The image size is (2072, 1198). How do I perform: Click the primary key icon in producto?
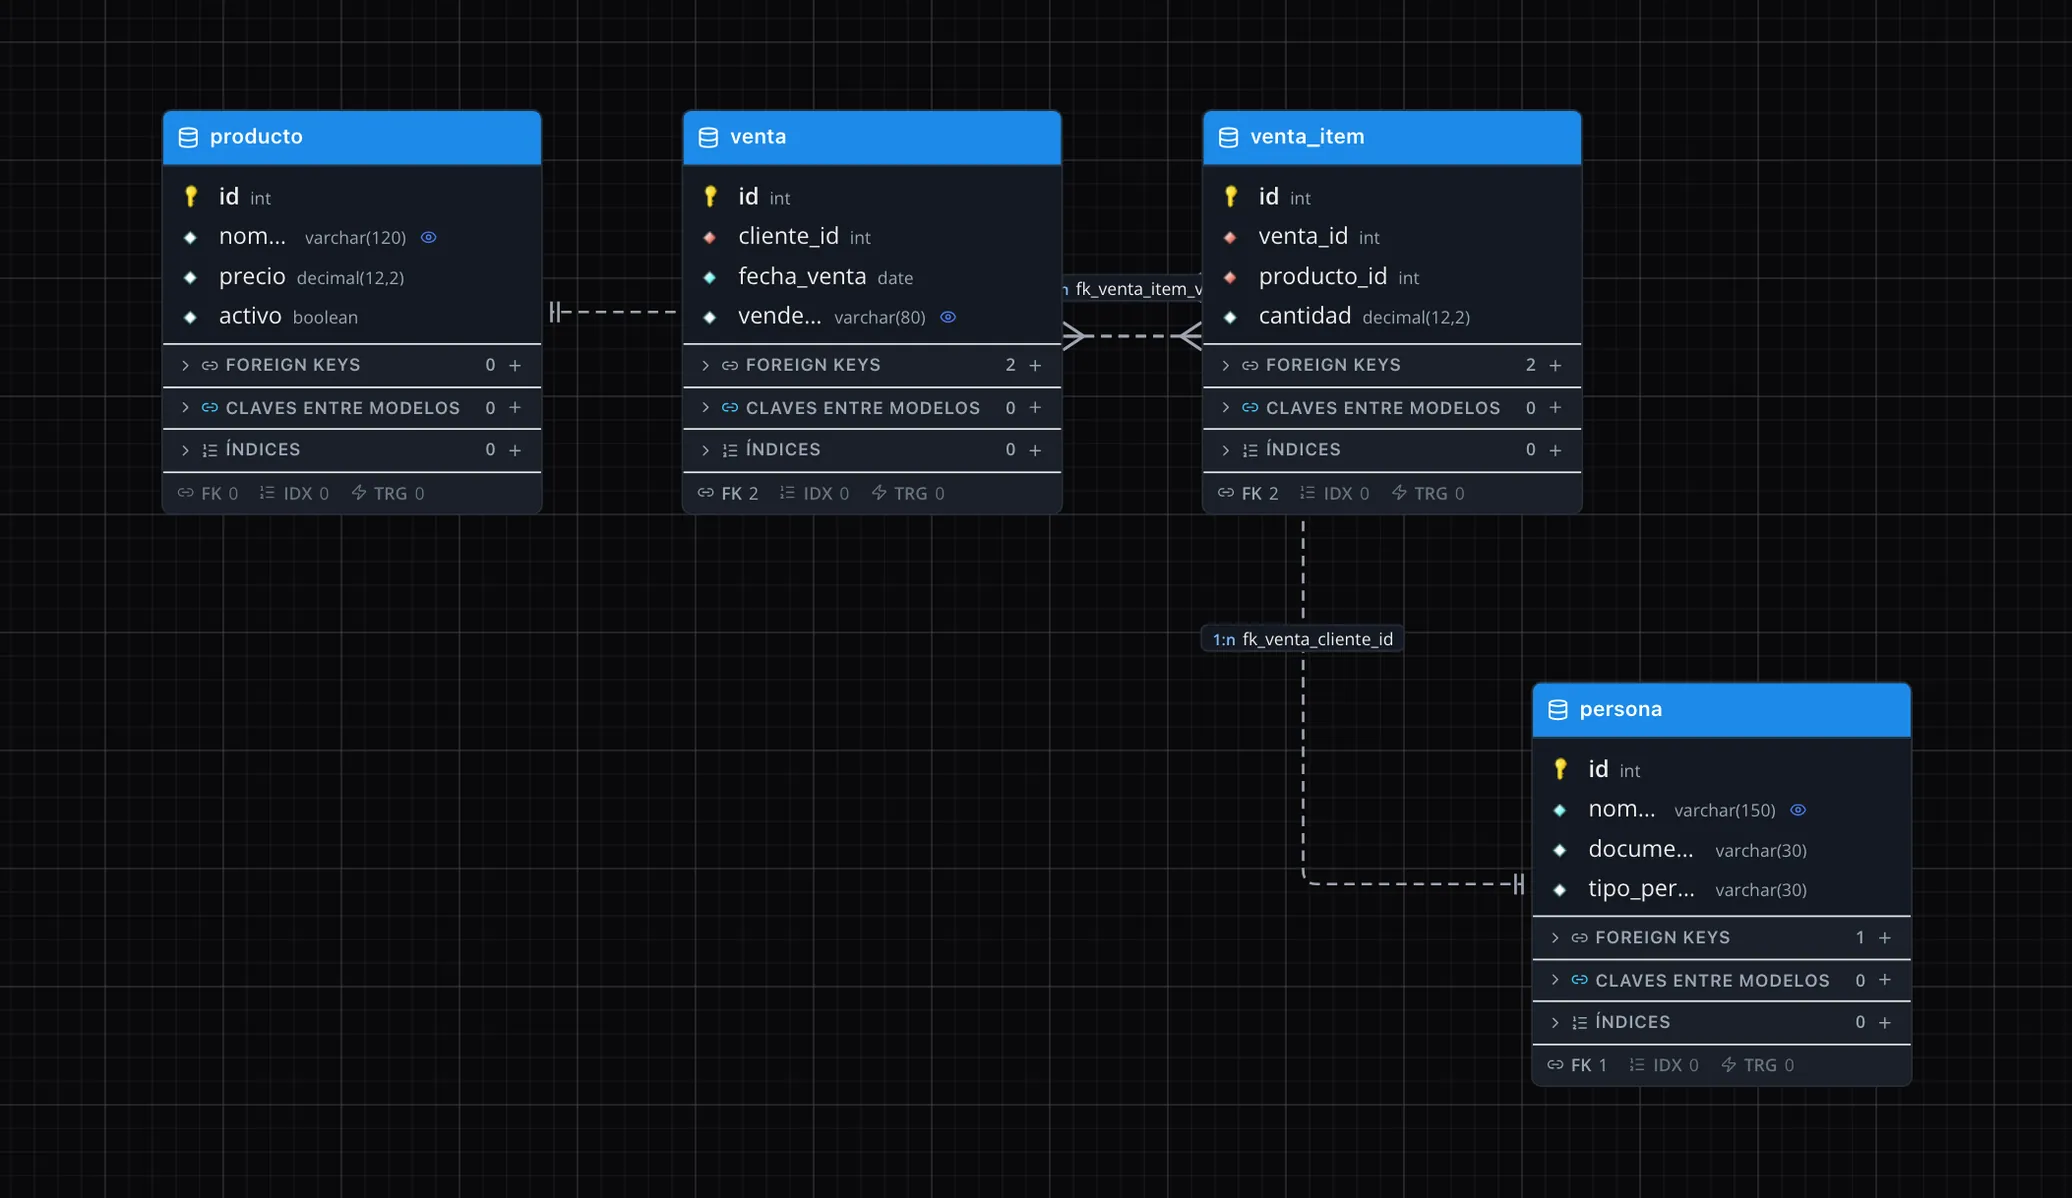point(190,197)
